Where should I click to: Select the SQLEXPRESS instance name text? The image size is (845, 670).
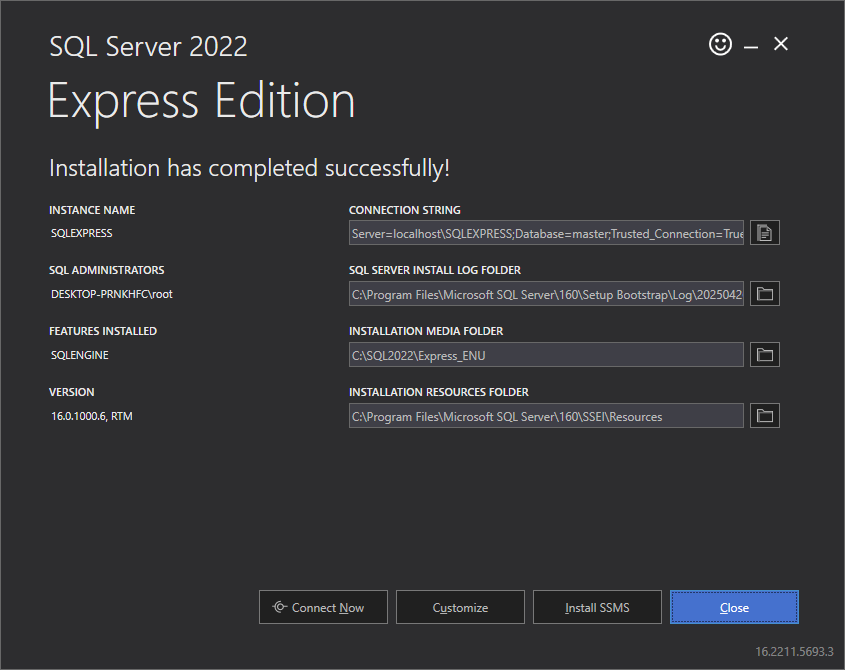point(80,232)
